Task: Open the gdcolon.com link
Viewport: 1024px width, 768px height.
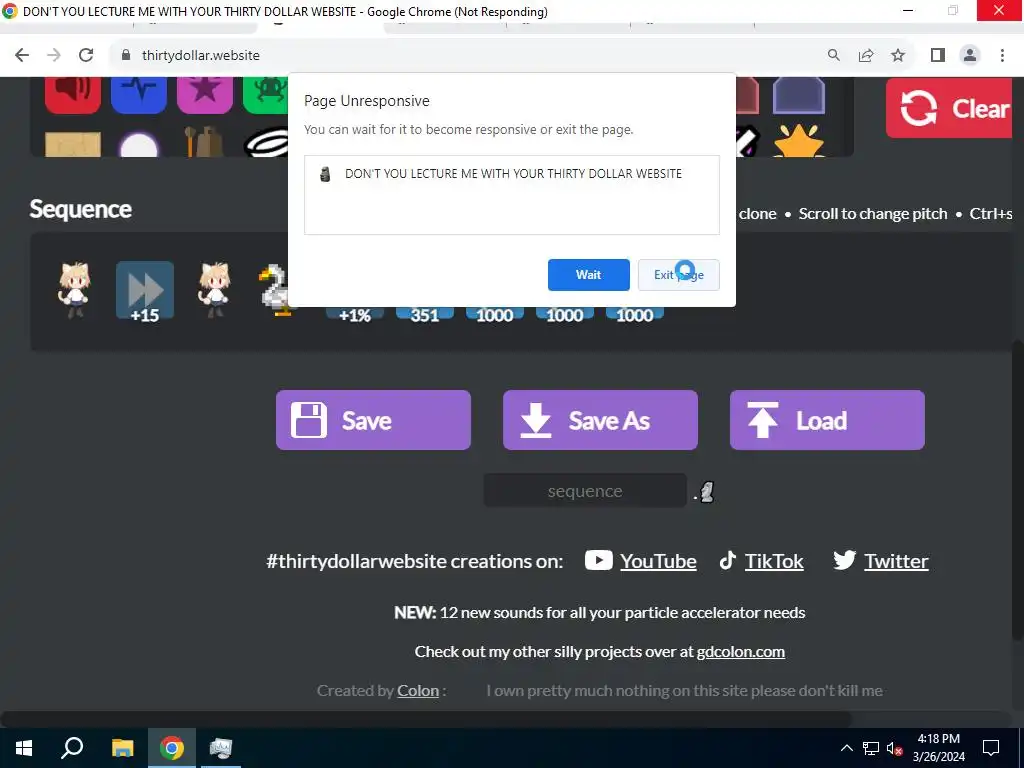Action: [741, 652]
